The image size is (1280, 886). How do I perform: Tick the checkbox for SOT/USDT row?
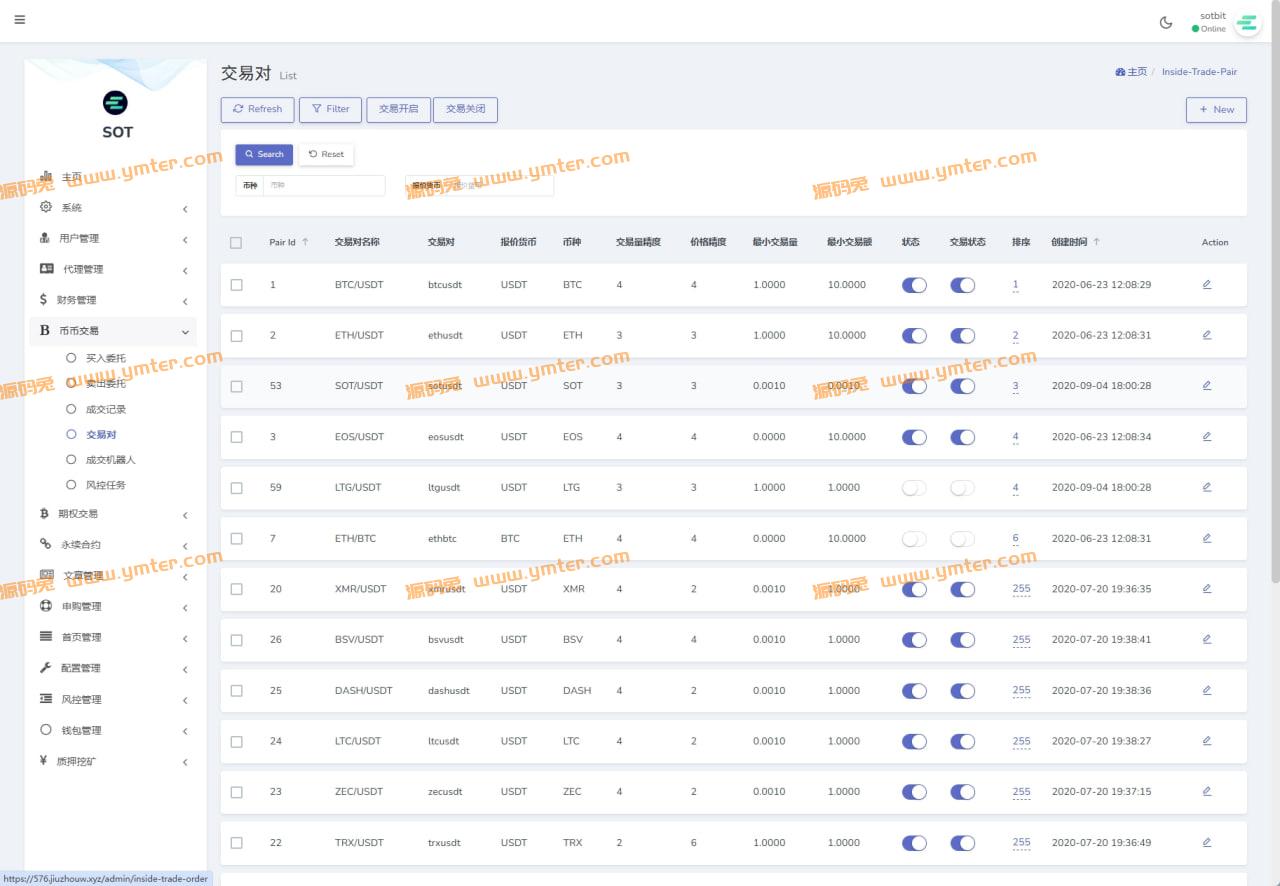(237, 386)
